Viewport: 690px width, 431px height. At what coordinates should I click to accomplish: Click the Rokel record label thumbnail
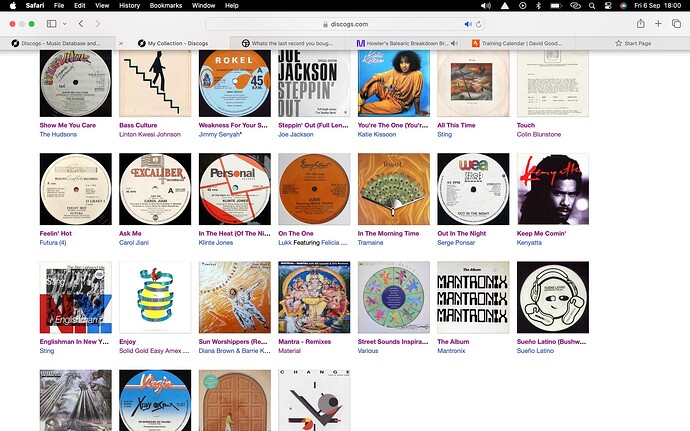click(x=235, y=83)
